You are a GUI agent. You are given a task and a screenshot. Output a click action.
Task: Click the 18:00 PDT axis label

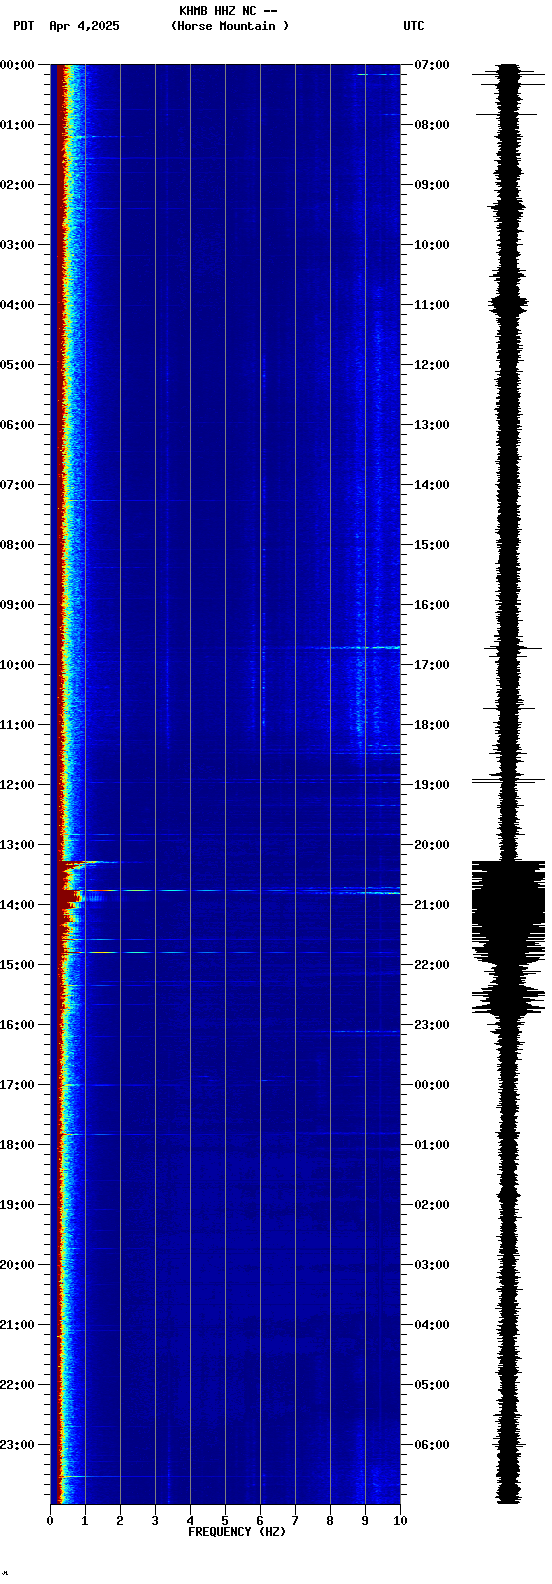(17, 1145)
